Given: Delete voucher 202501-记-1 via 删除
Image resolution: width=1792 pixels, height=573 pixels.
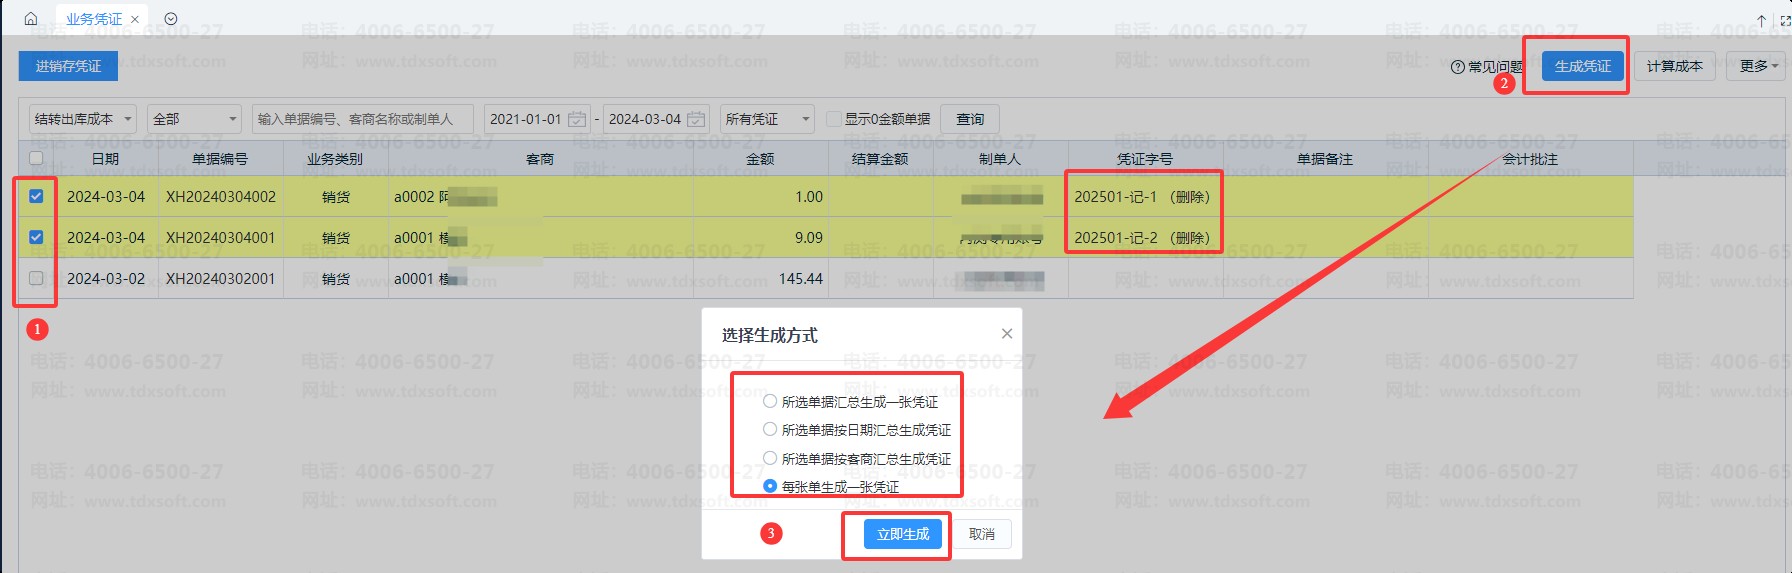Looking at the screenshot, I should coord(1190,197).
